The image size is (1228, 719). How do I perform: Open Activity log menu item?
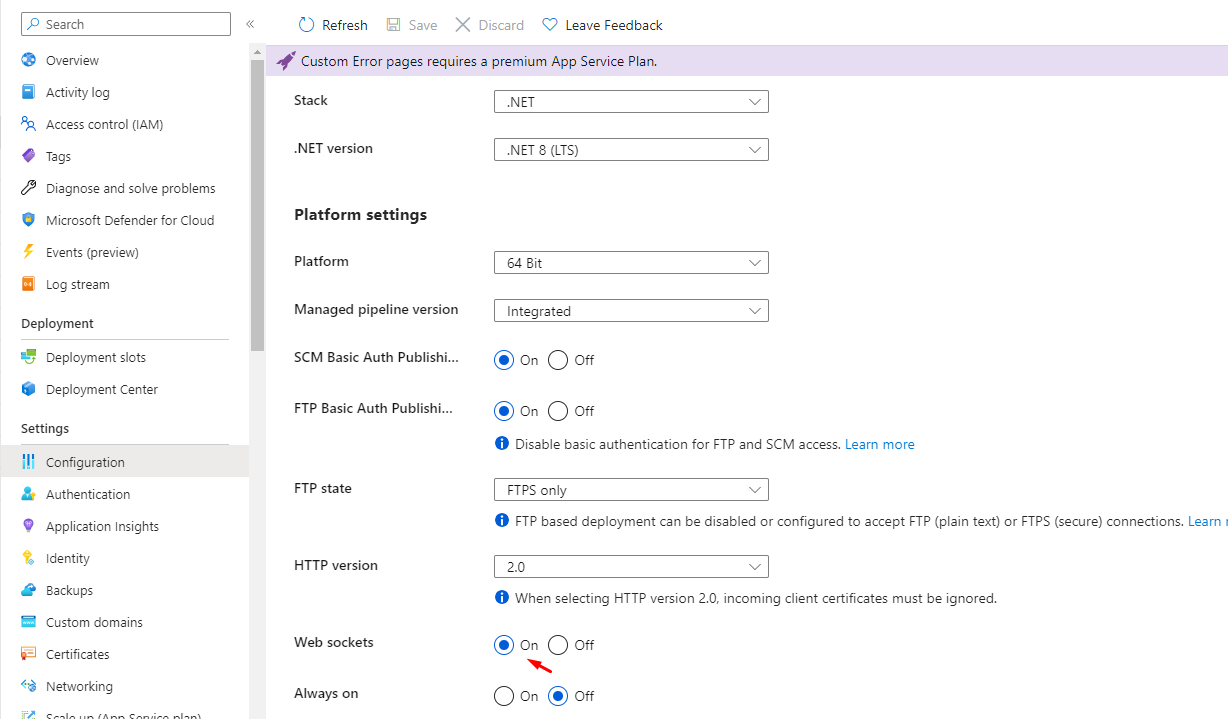(124, 92)
